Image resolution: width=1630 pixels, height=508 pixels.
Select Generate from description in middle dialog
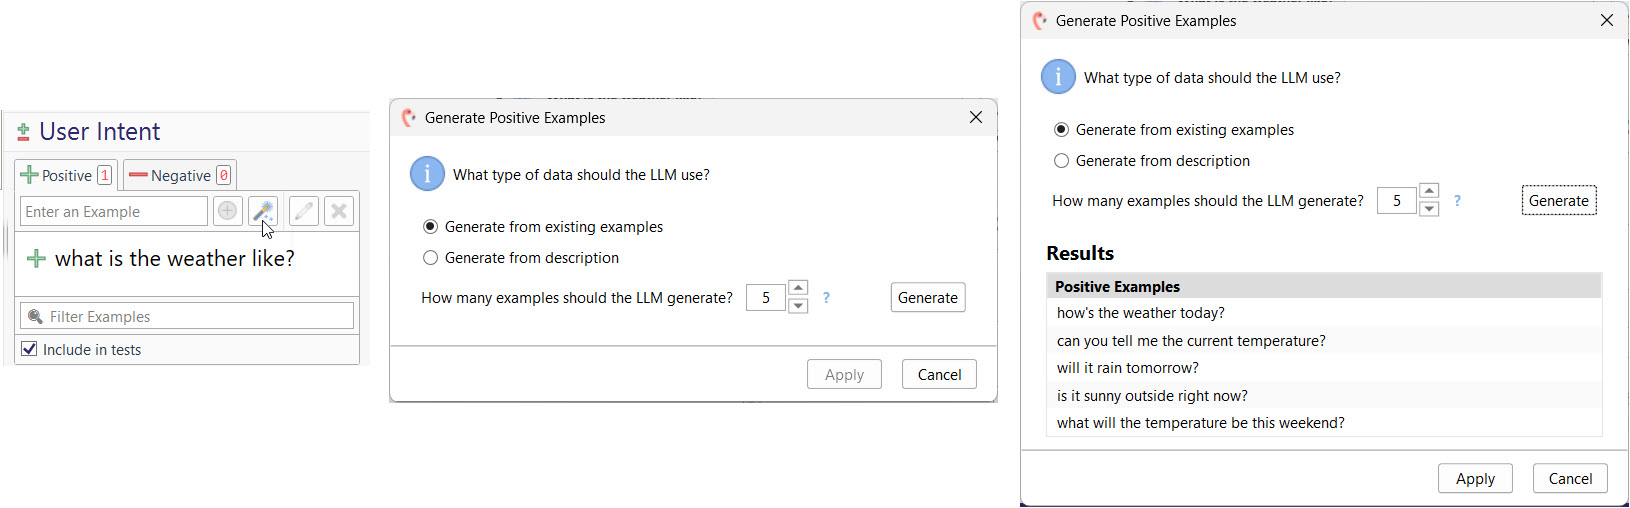(x=431, y=258)
